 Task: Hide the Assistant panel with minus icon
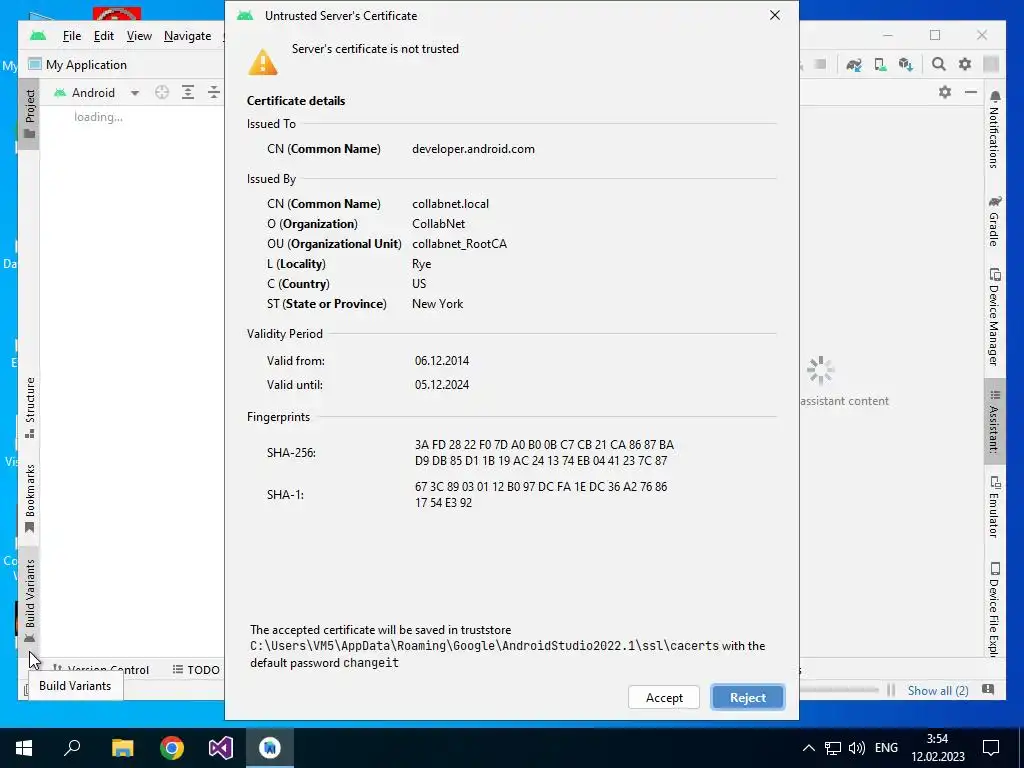970,92
